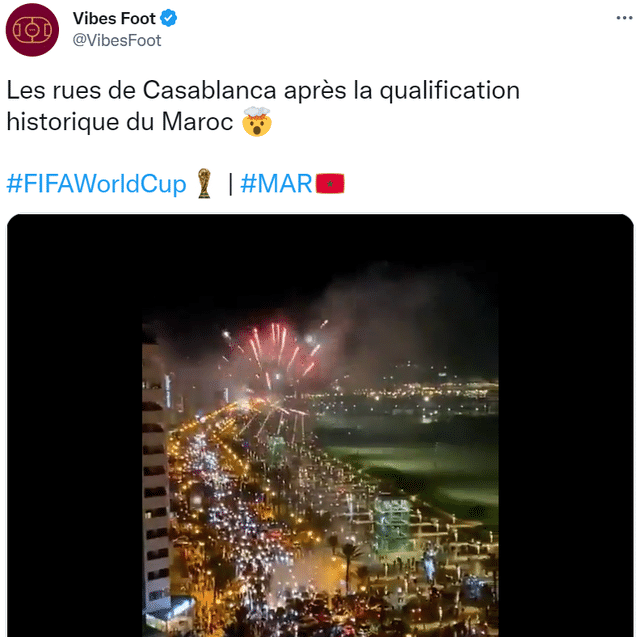Open the #MAR hashtag
The height and width of the screenshot is (637, 640).
tap(277, 184)
